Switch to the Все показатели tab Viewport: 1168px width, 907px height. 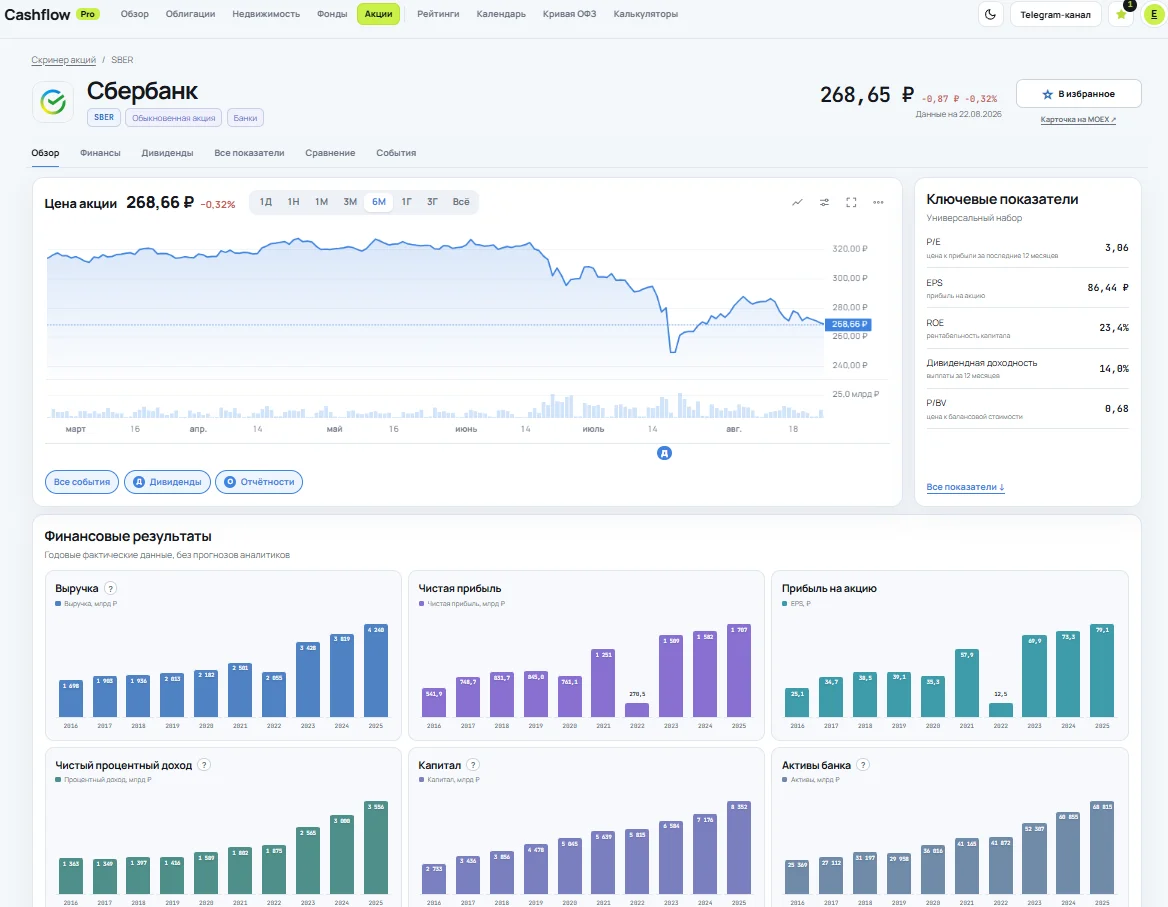tap(250, 153)
